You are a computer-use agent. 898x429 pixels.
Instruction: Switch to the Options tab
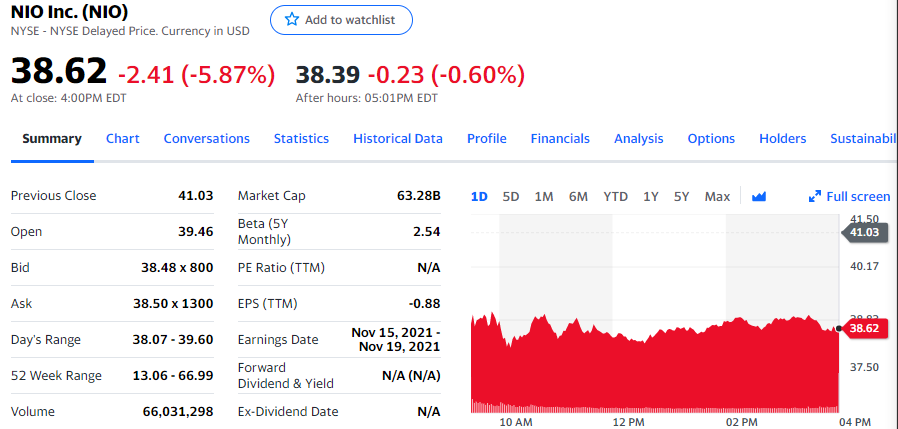click(x=711, y=138)
